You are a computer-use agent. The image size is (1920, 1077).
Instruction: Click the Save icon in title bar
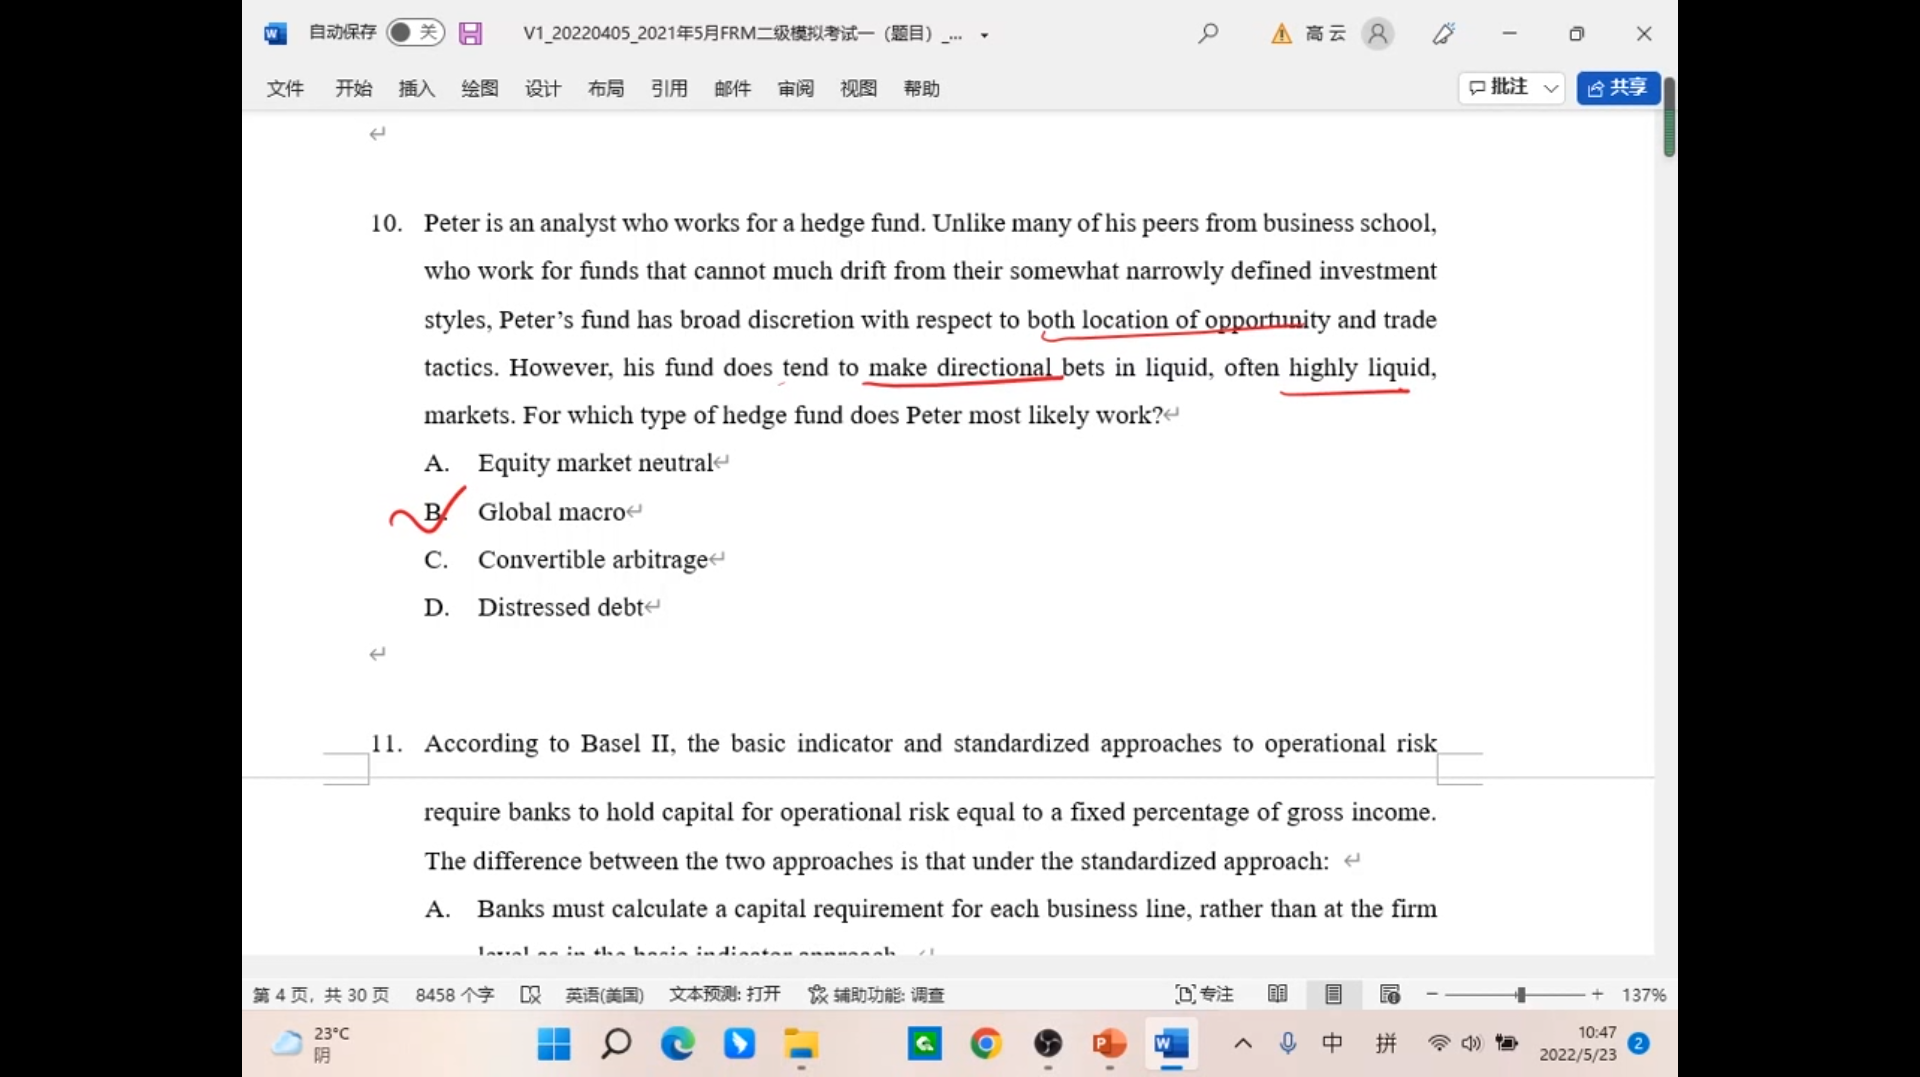coord(470,34)
